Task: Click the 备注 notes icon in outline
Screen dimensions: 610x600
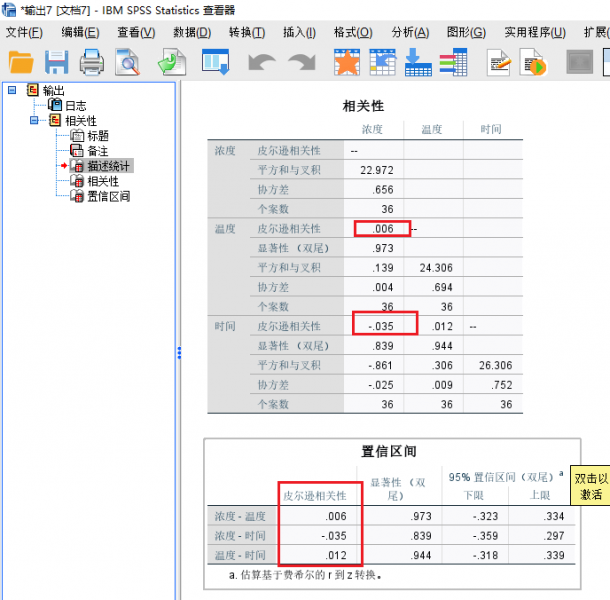Action: [x=77, y=151]
